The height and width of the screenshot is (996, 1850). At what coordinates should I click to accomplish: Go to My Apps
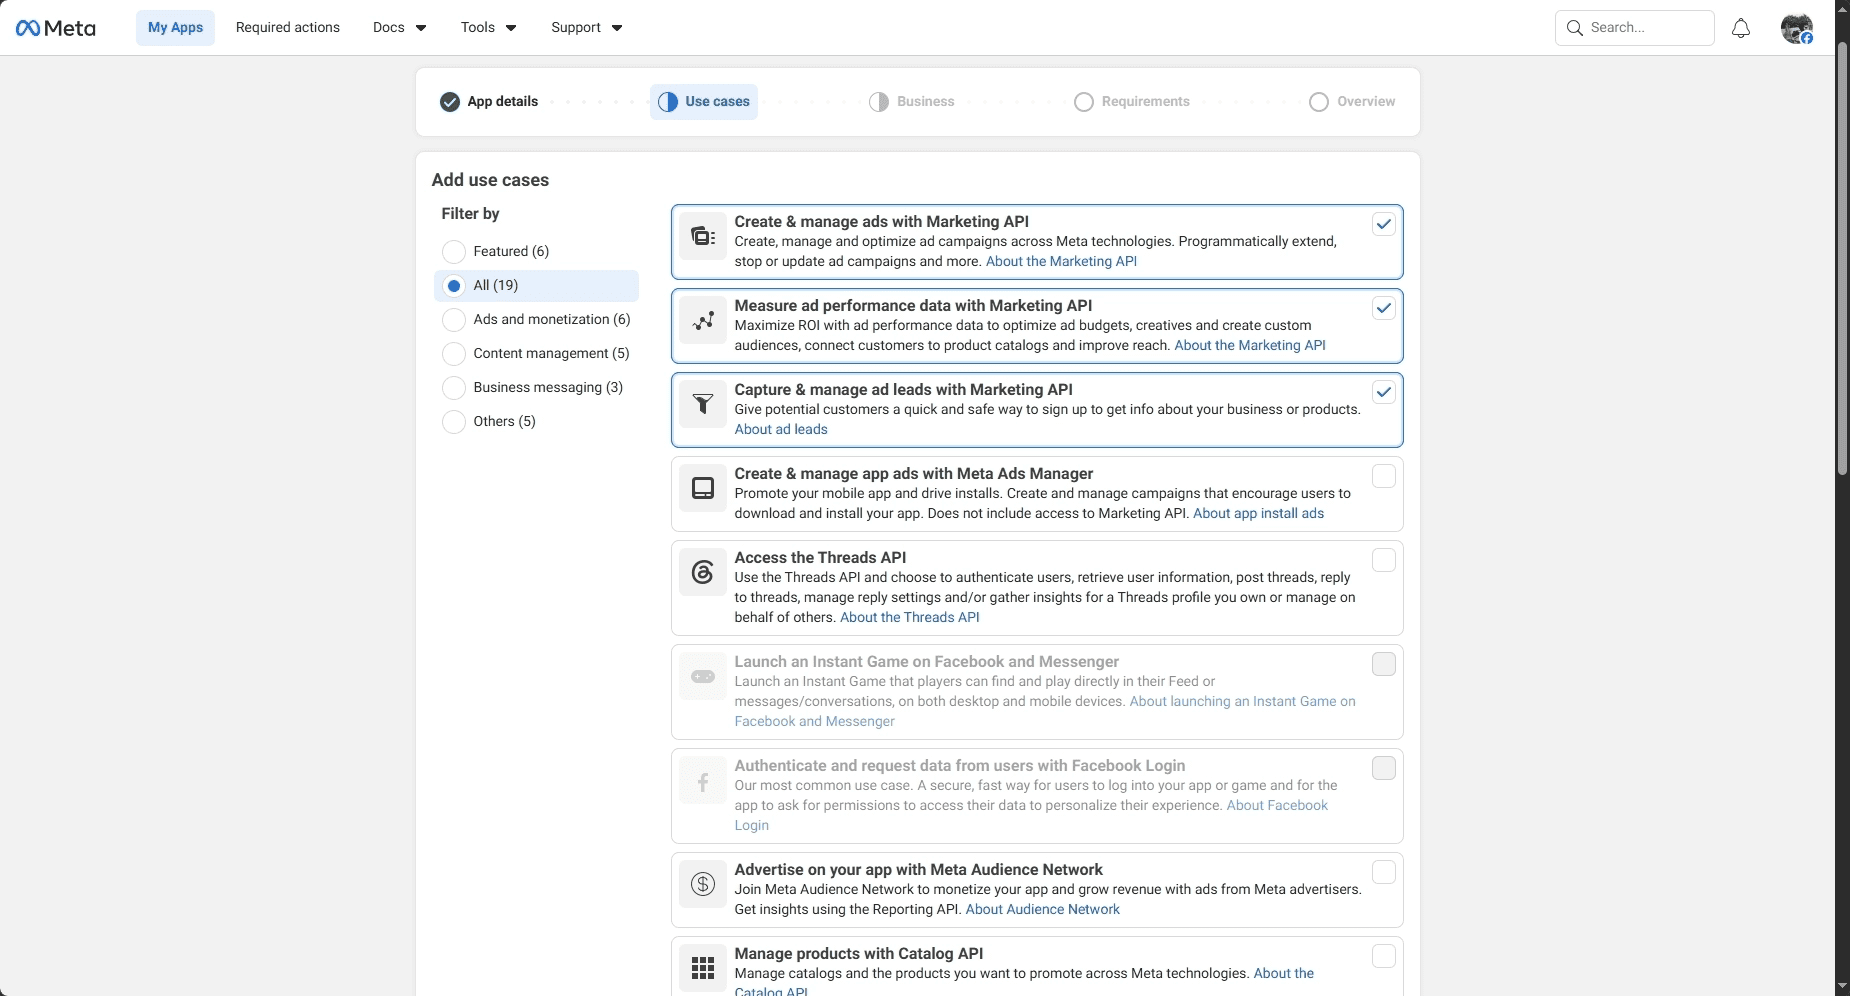(x=175, y=28)
